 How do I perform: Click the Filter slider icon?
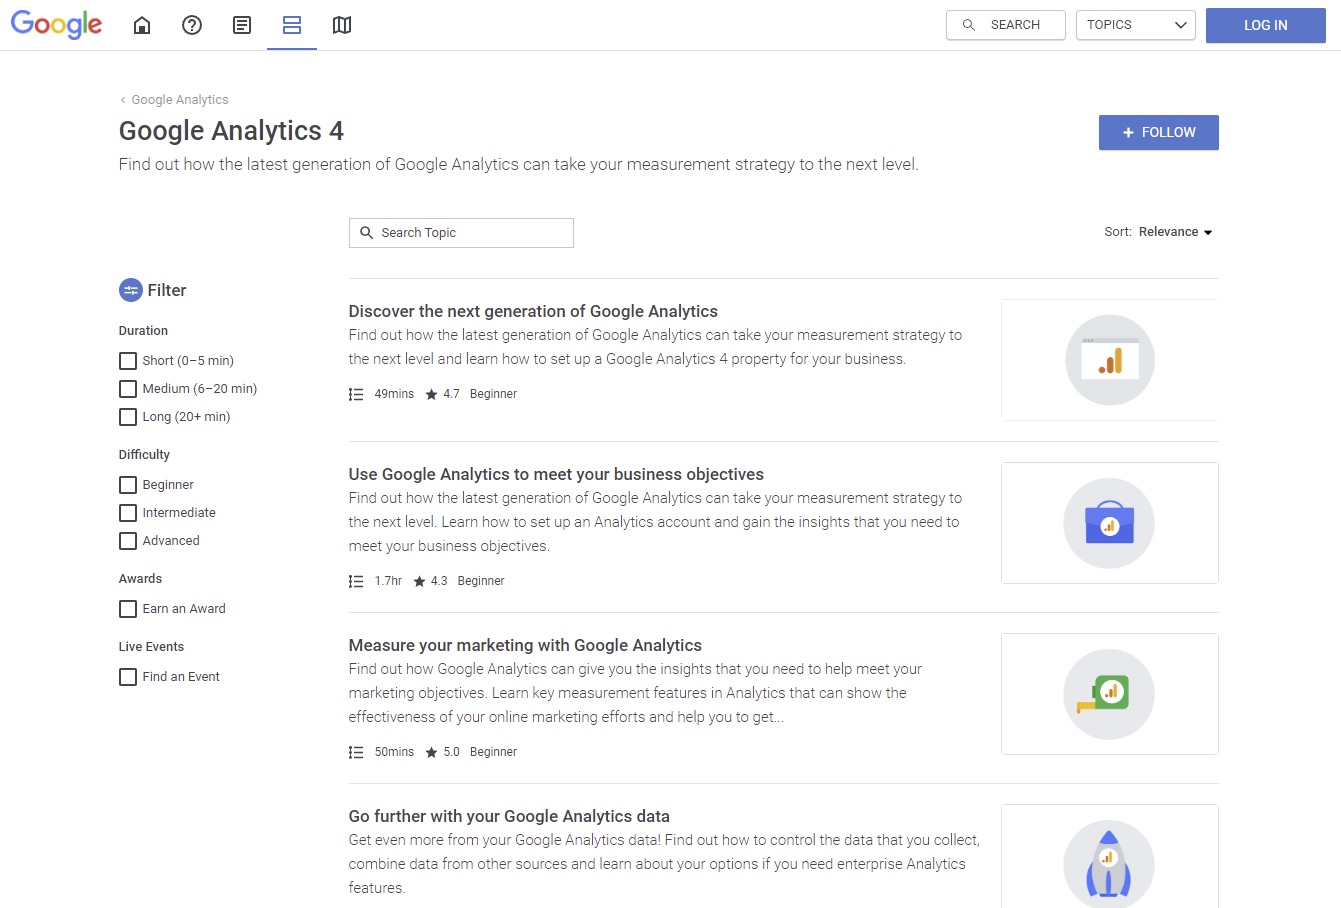tap(131, 290)
